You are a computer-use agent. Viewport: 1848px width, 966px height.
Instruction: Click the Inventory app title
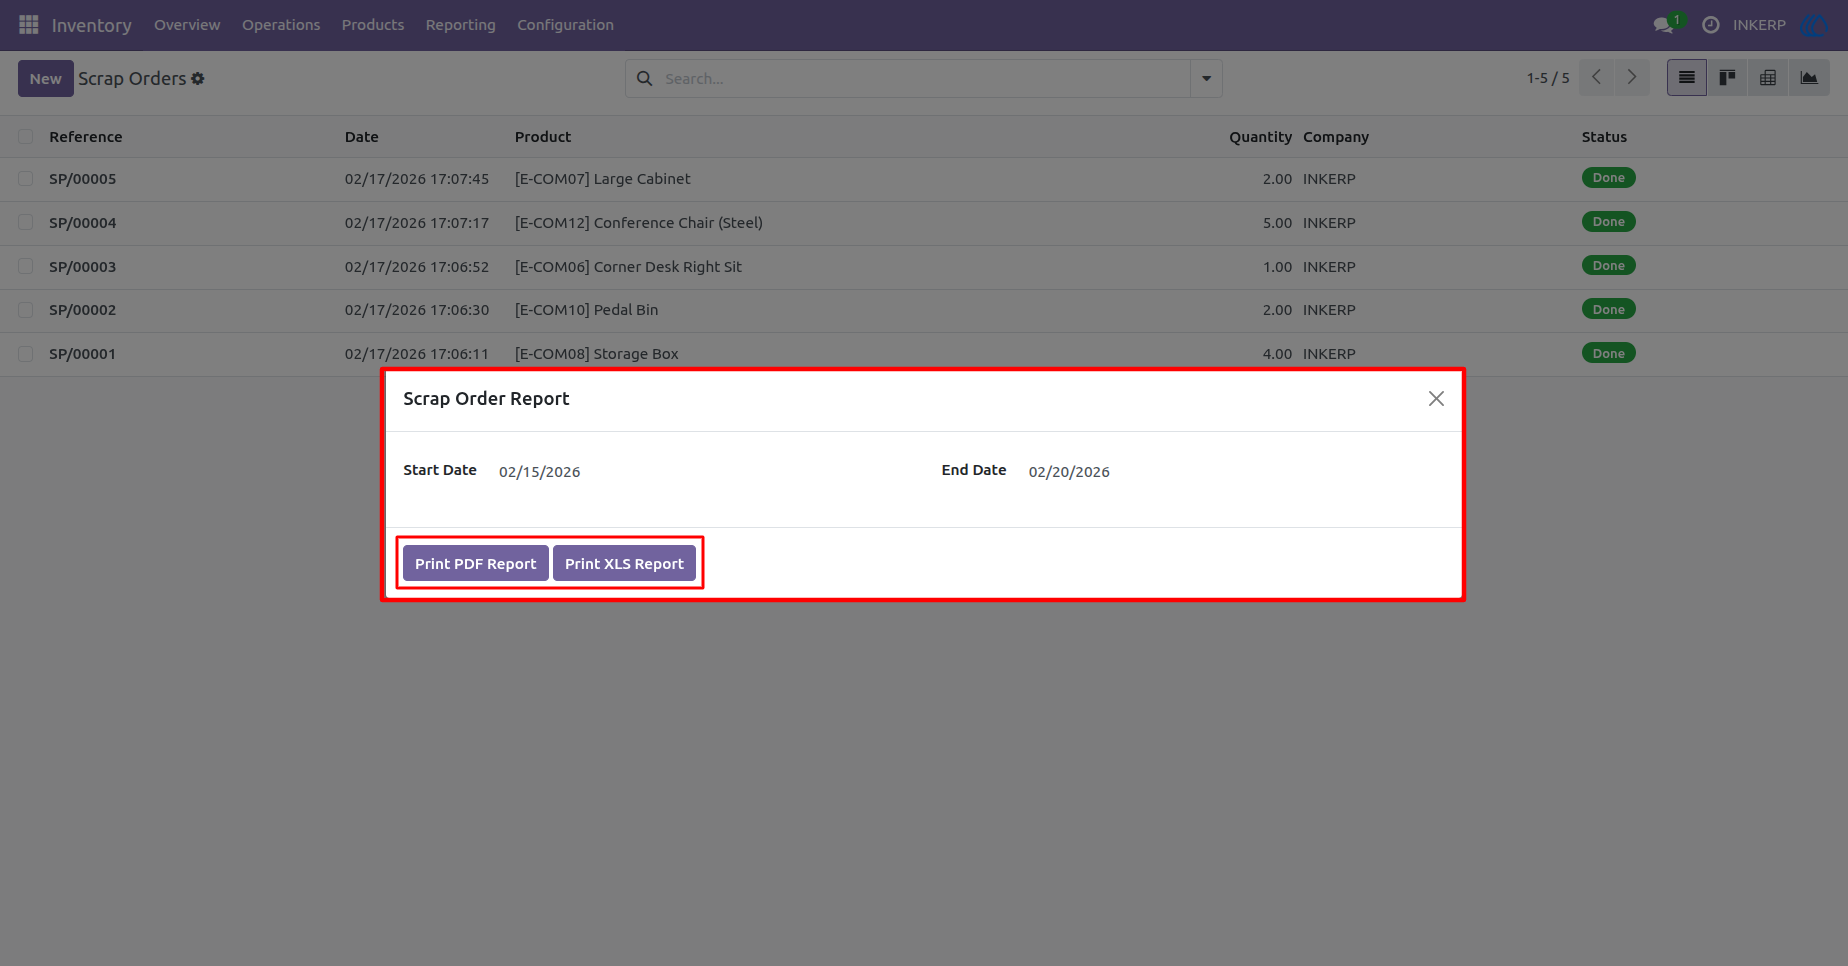[91, 25]
